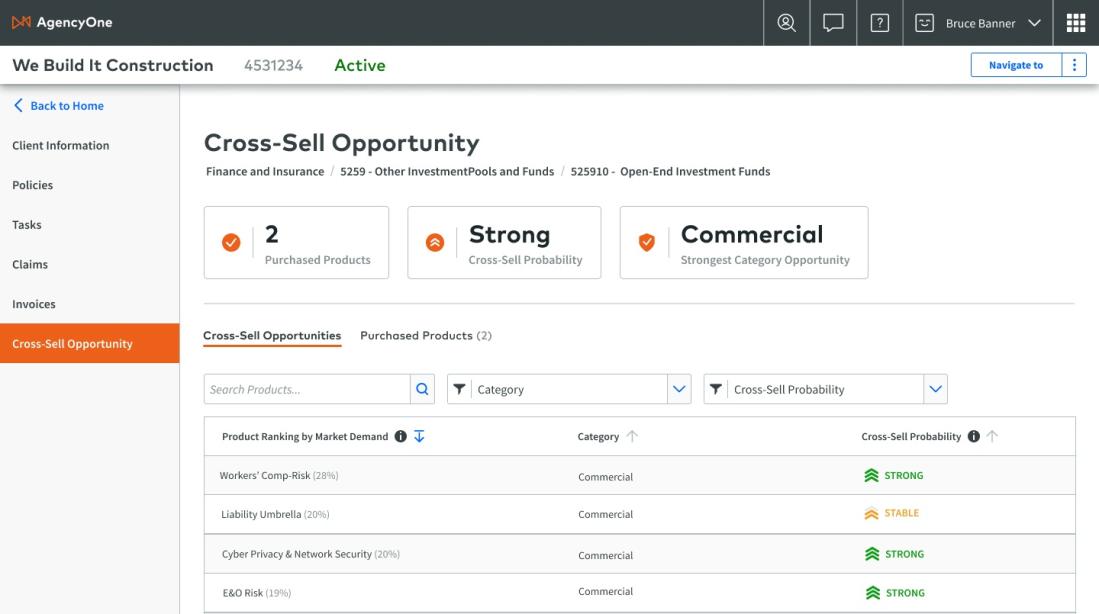Viewport: 1099px width, 614px height.
Task: Select the Cross-Sell Opportunities tab
Action: 272,336
